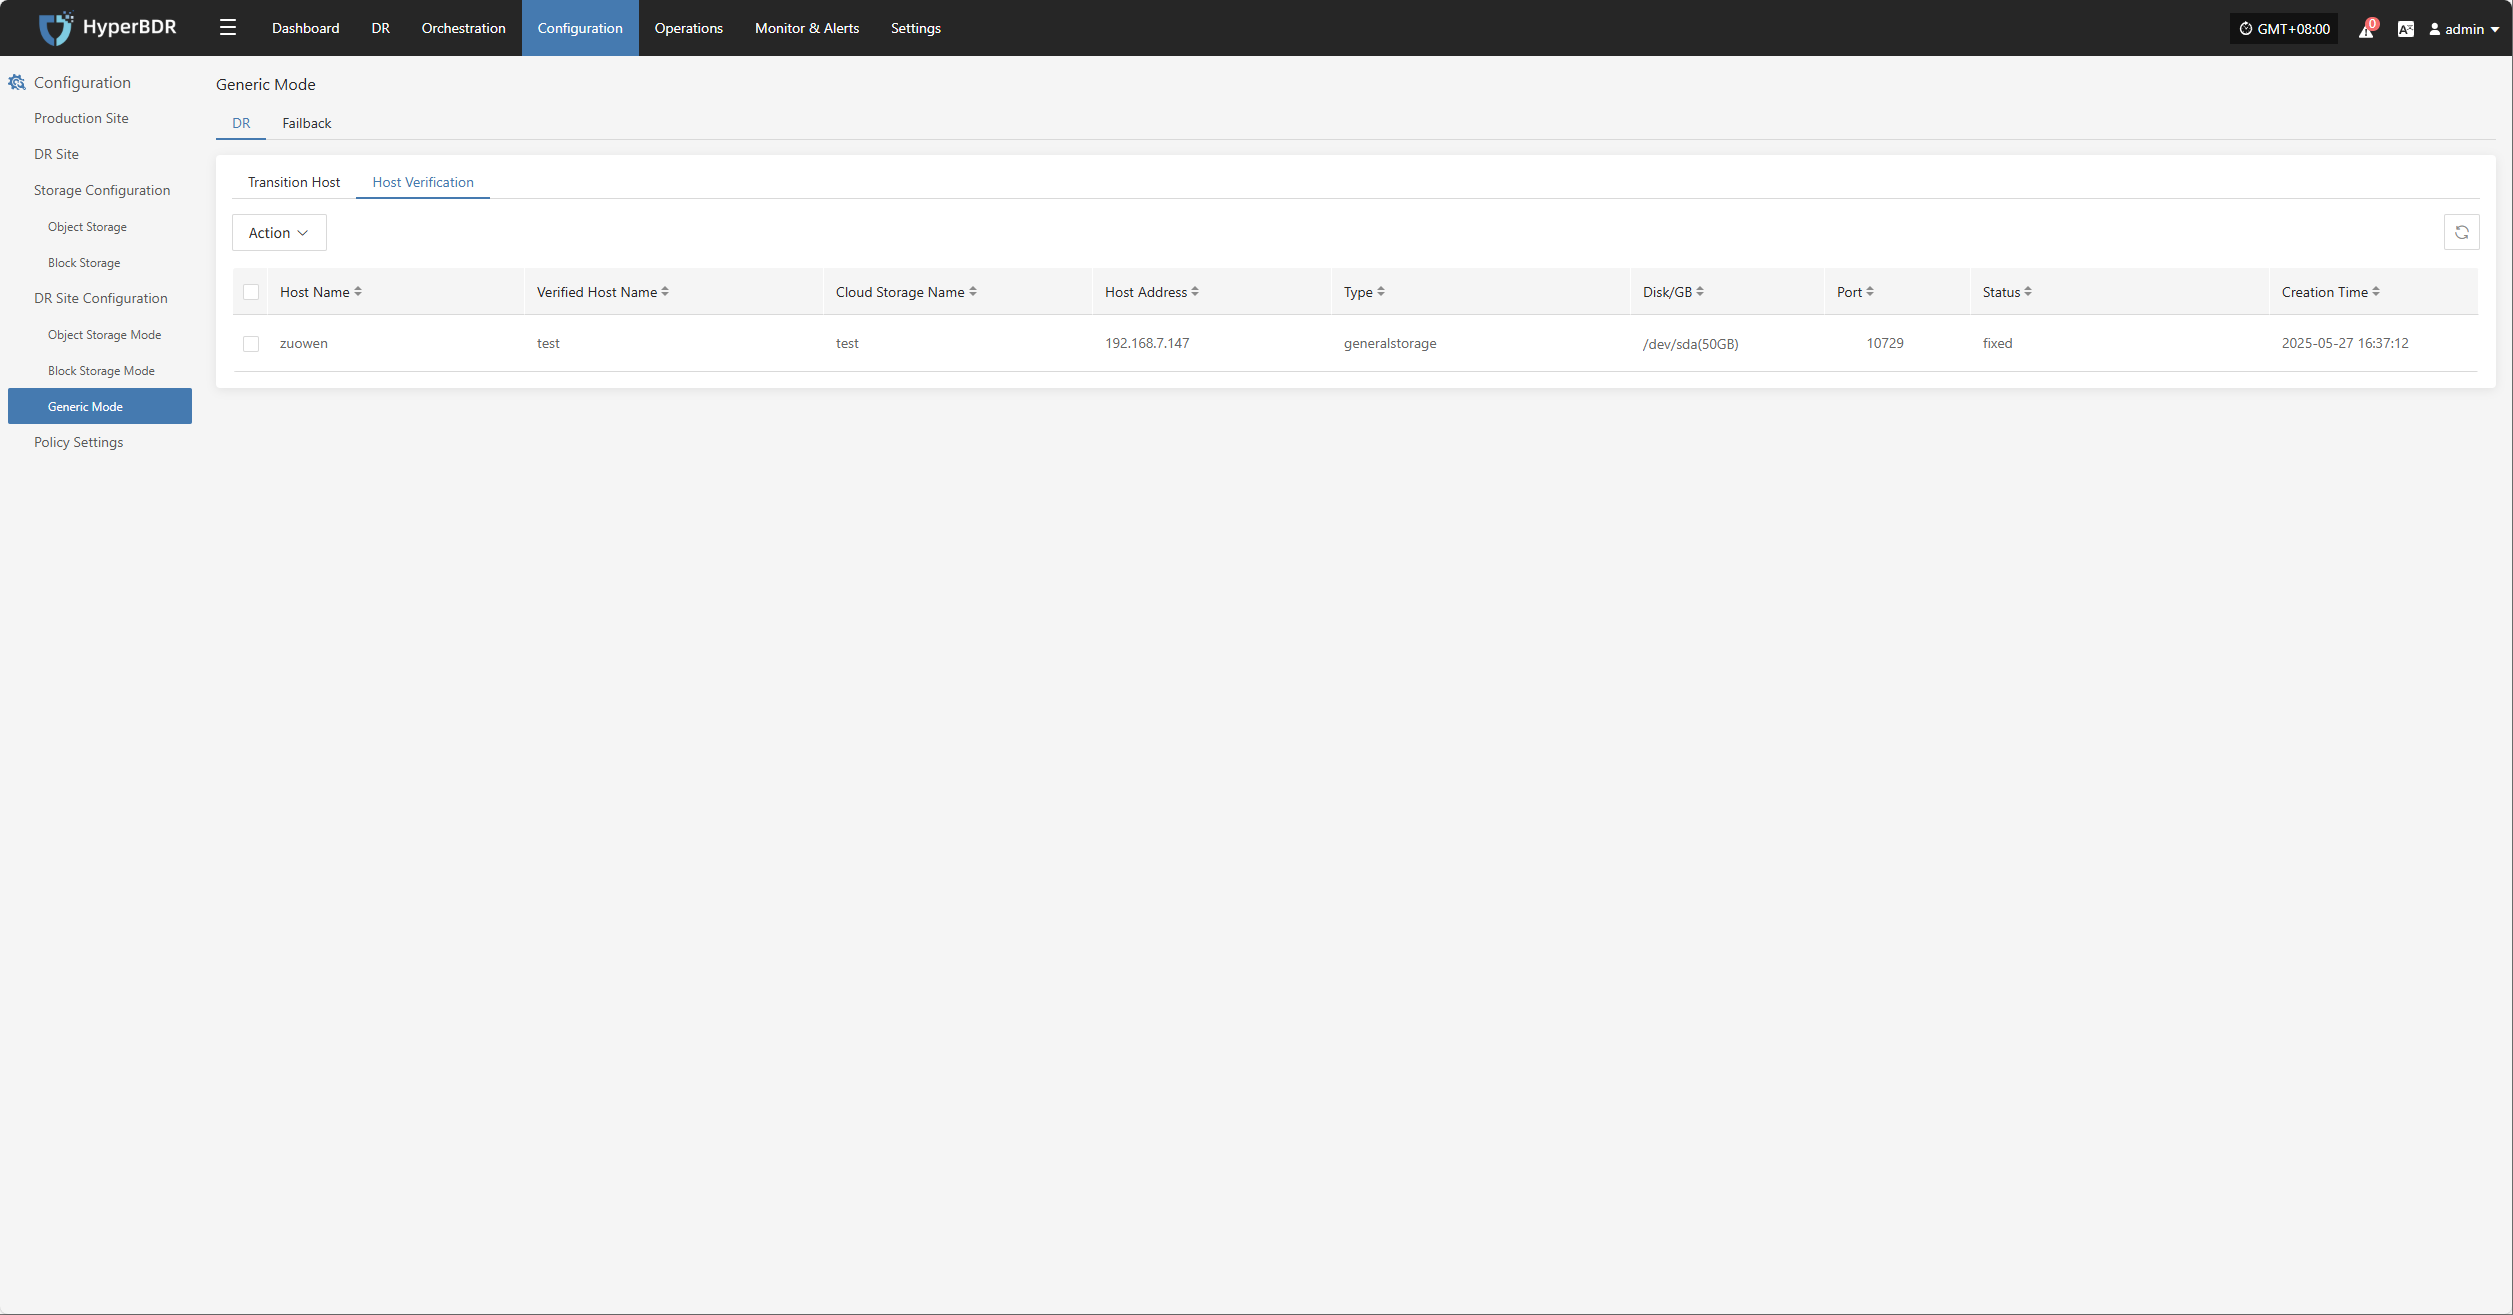Open the admin user dropdown
This screenshot has height=1315, width=2513.
(2464, 29)
